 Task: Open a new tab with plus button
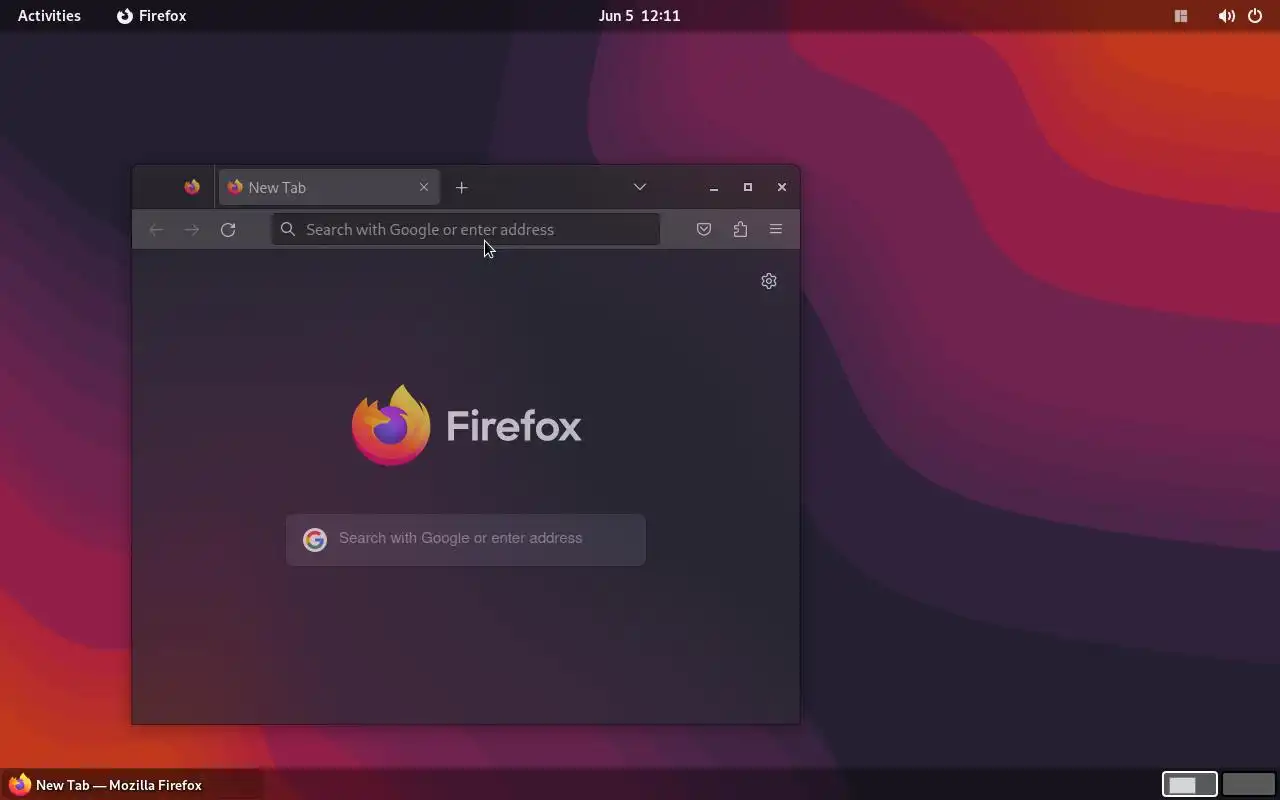[462, 187]
